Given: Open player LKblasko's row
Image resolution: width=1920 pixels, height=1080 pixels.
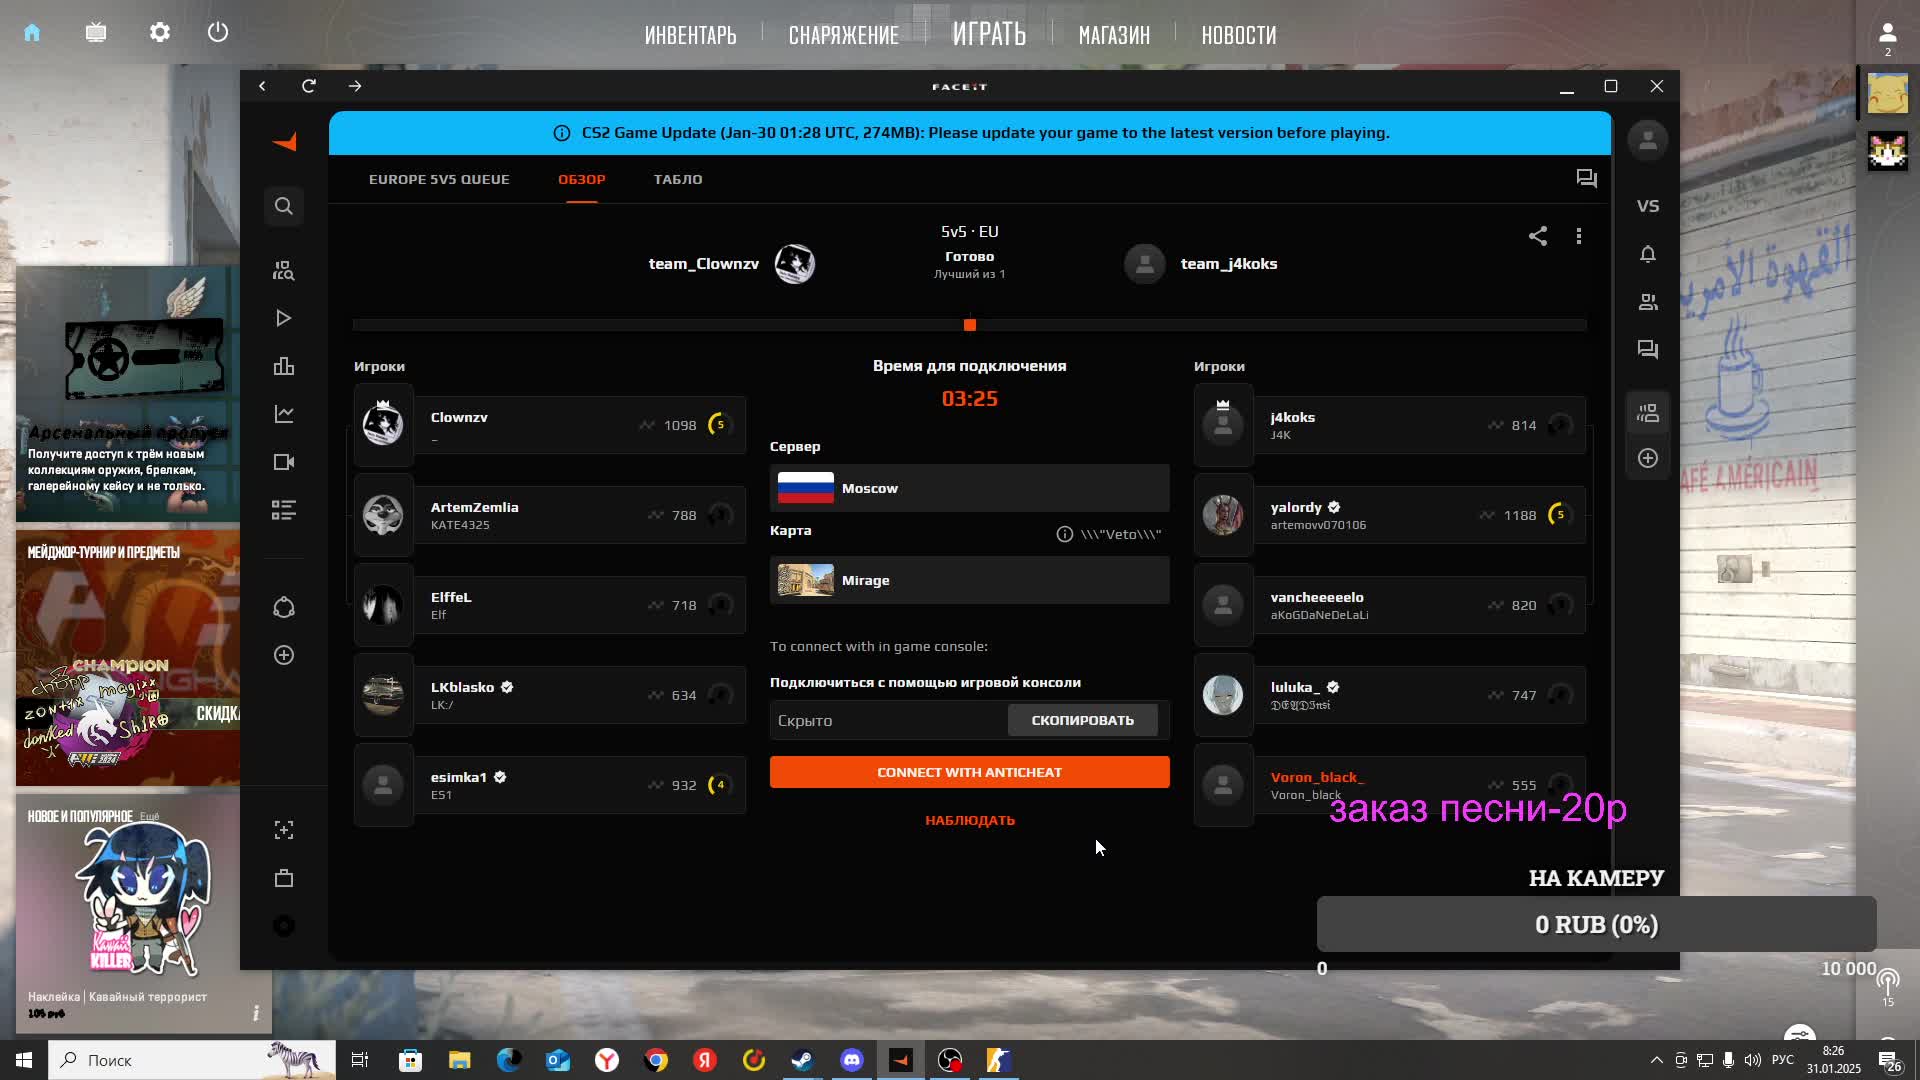Looking at the screenshot, I should 550,695.
